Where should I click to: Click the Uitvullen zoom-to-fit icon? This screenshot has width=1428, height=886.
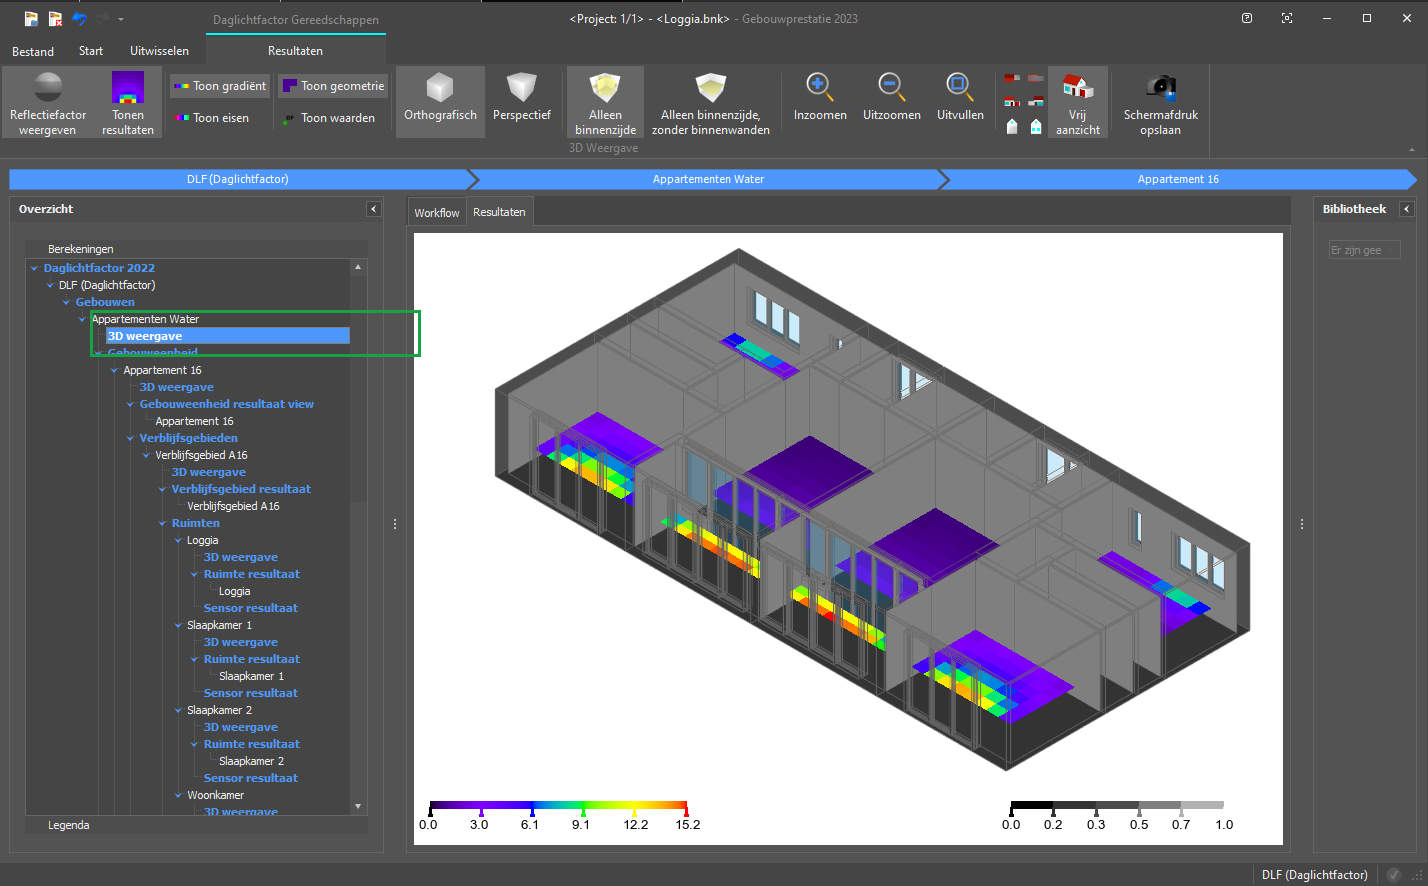pos(960,88)
